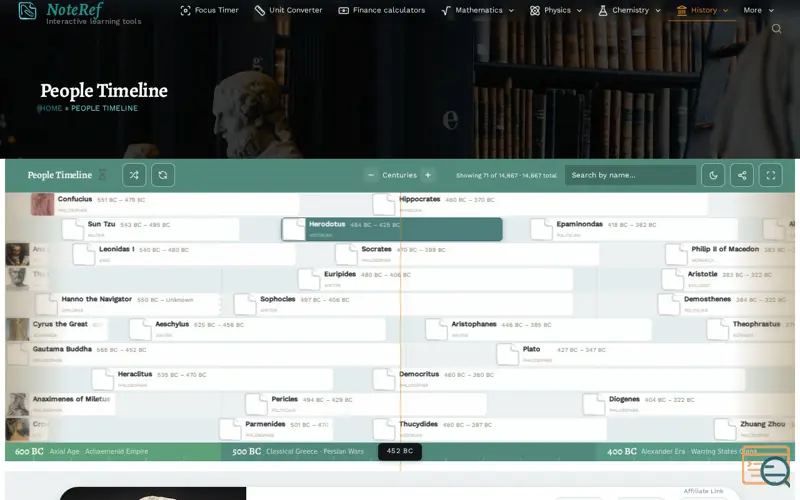Open the Democritus card
The width and height of the screenshot is (800, 500).
coord(559,379)
